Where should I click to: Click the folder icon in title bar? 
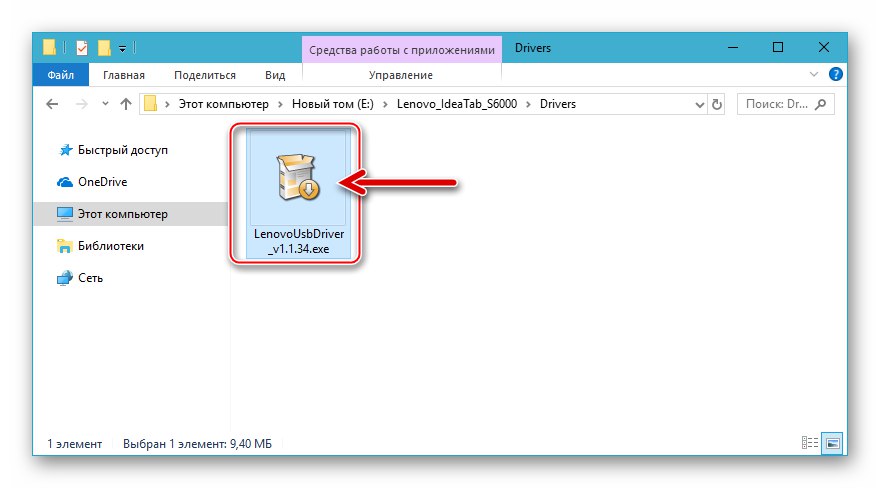(49, 48)
